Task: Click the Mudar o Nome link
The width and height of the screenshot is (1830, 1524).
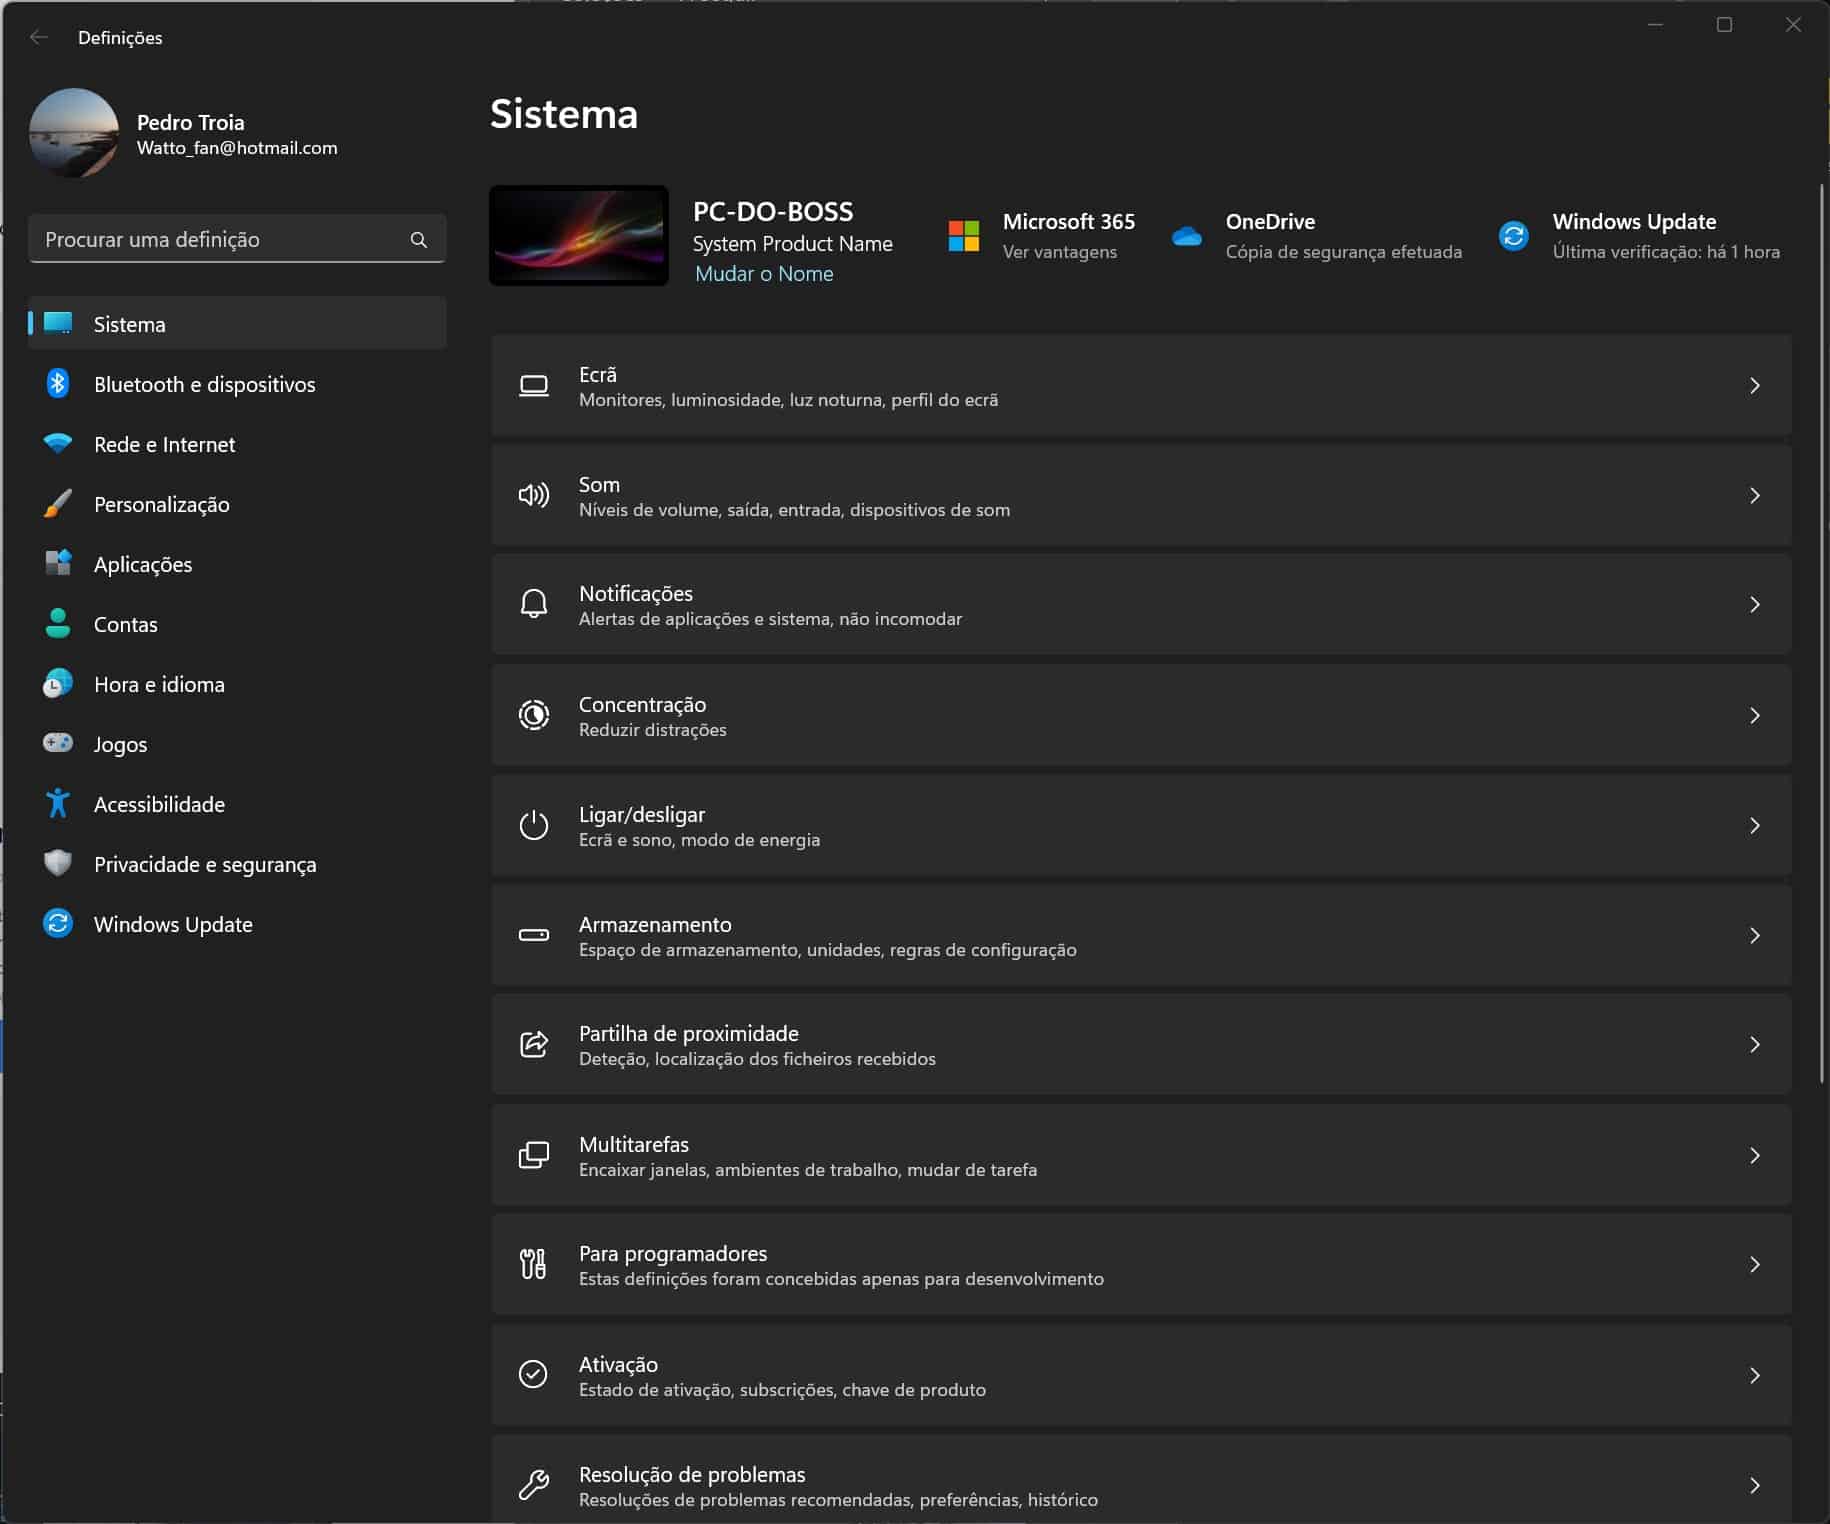Action: point(764,274)
